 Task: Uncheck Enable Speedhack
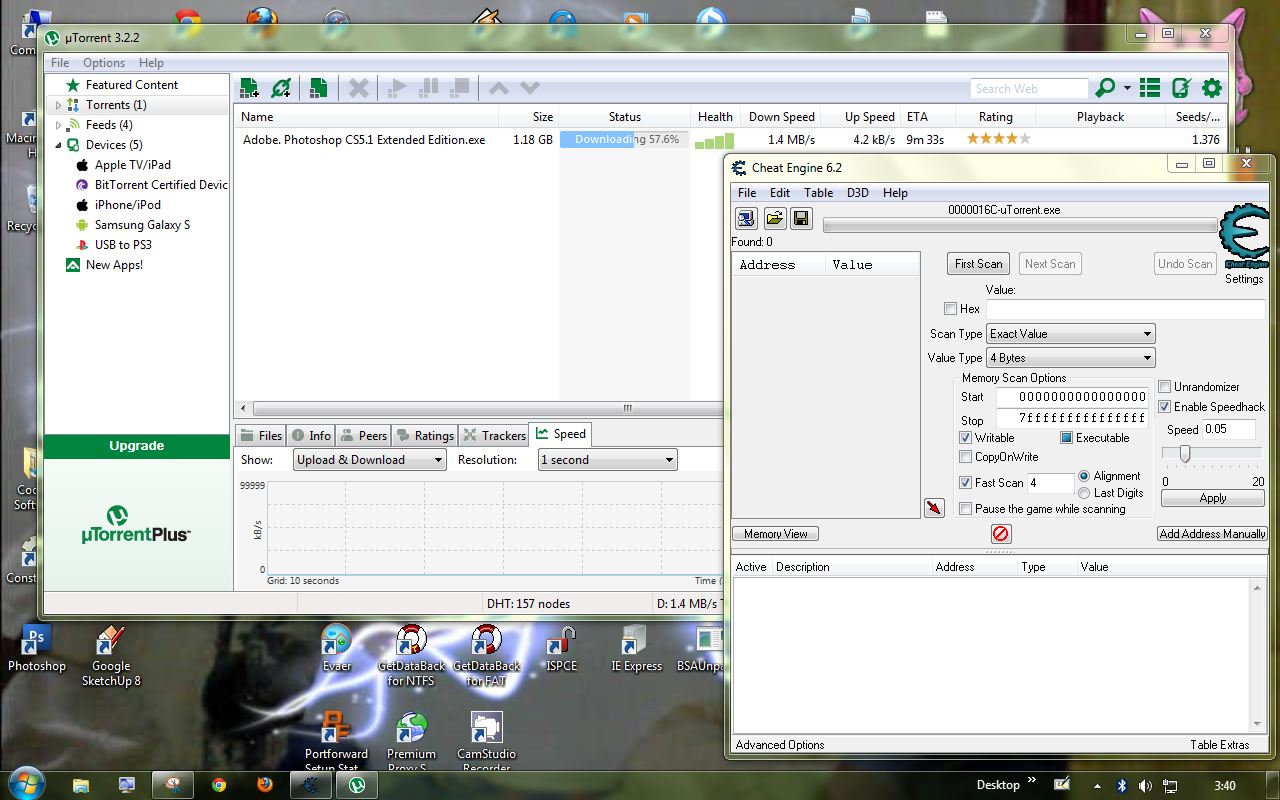[1164, 407]
